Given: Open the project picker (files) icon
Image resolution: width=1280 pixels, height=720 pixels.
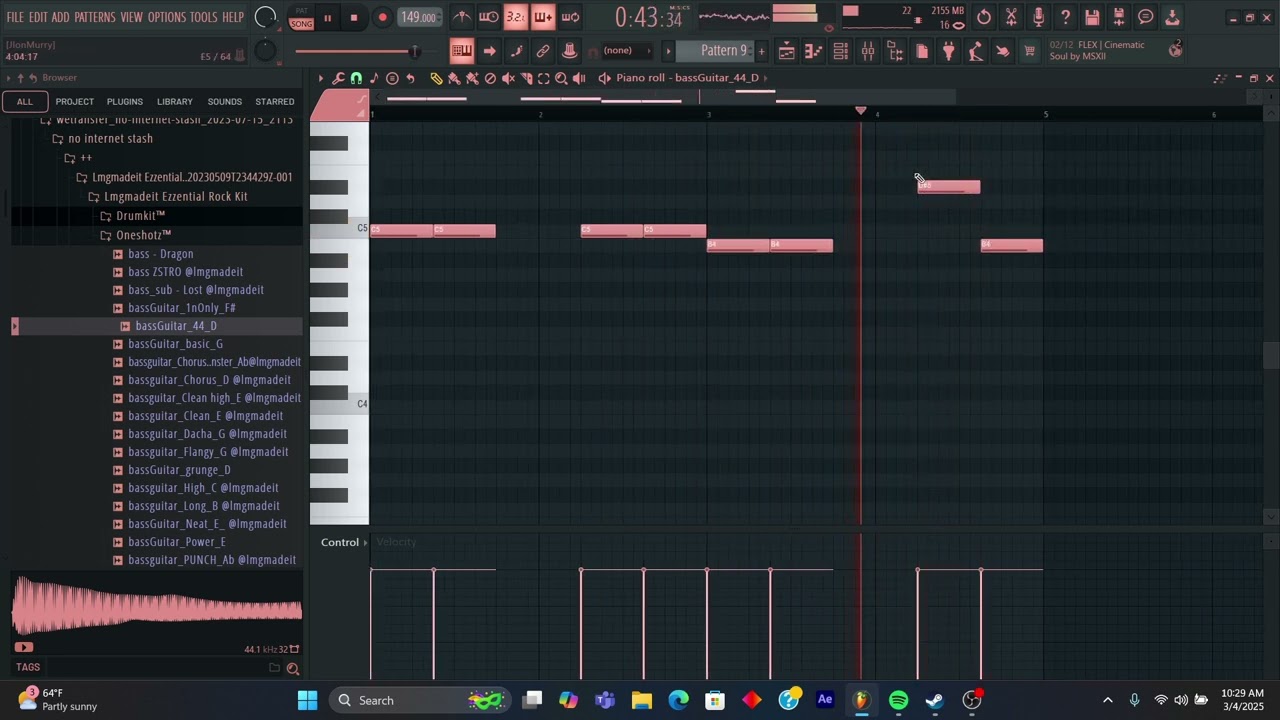Looking at the screenshot, I should point(922,51).
